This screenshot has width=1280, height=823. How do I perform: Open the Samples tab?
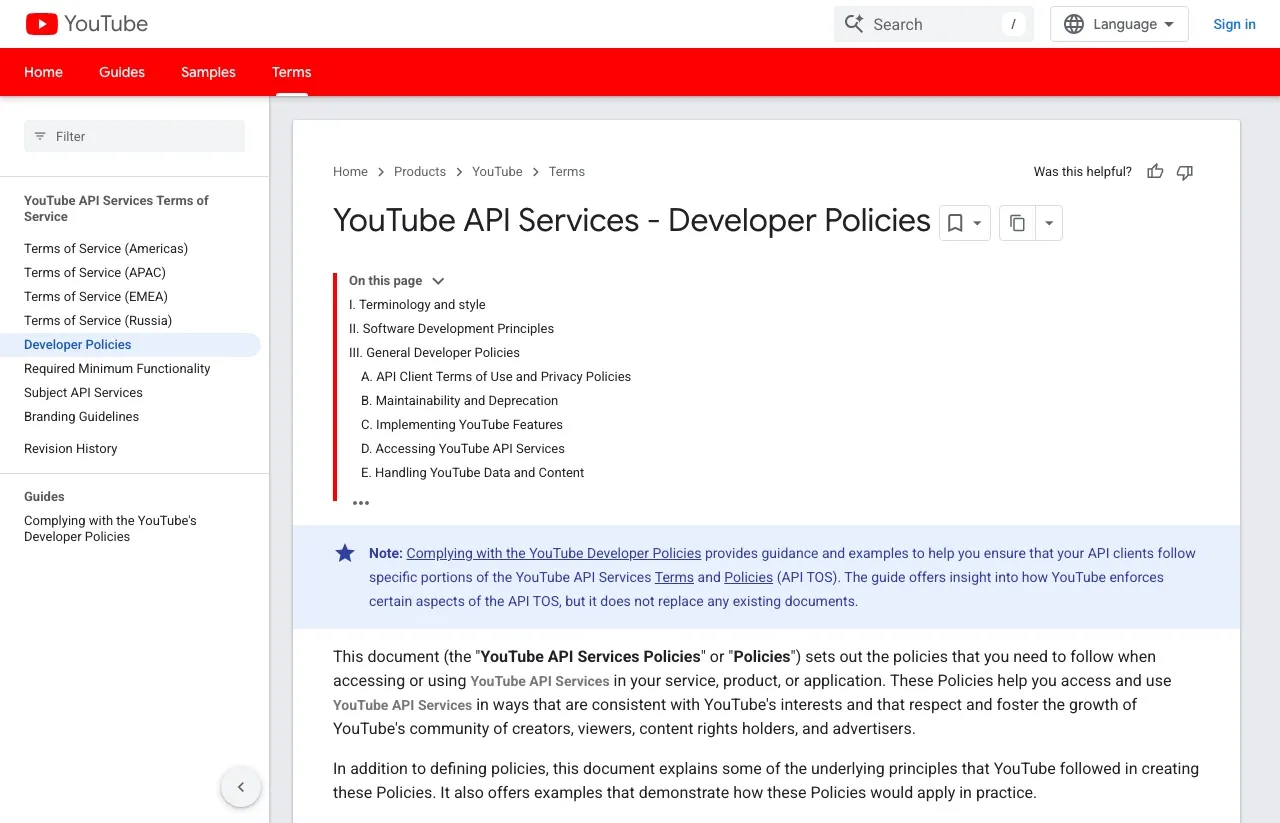208,72
